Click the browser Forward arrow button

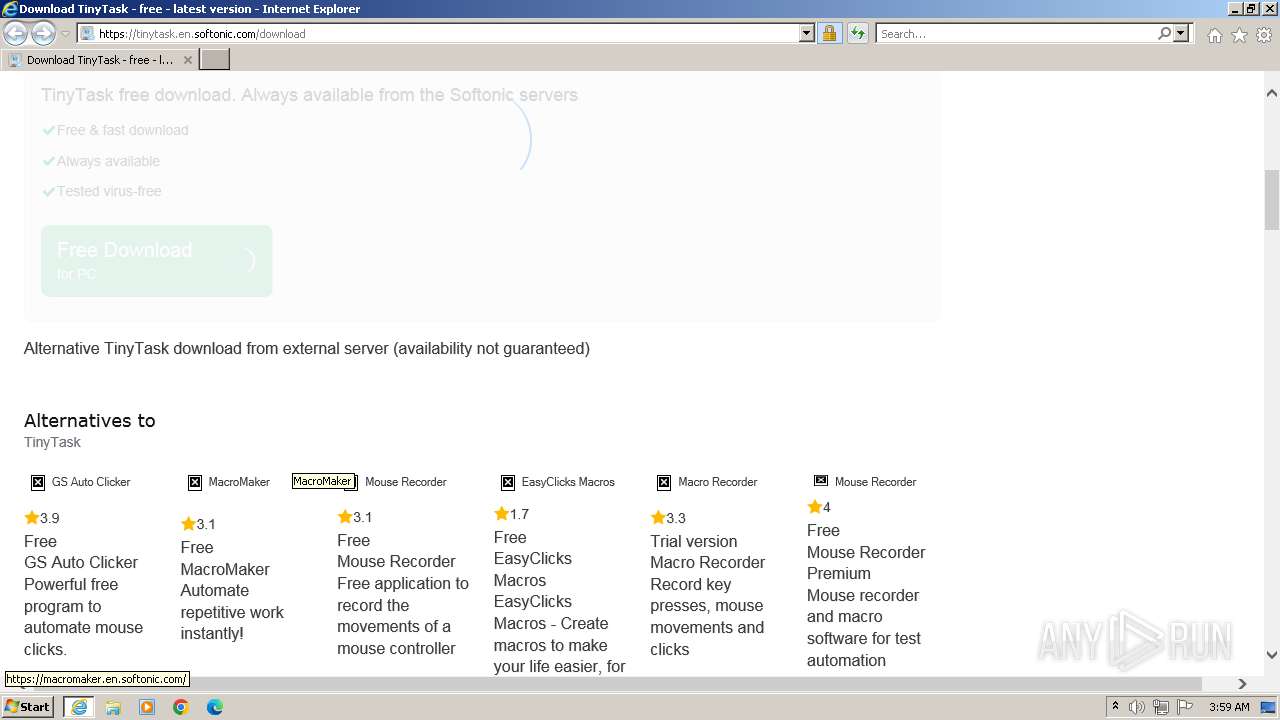click(x=43, y=33)
